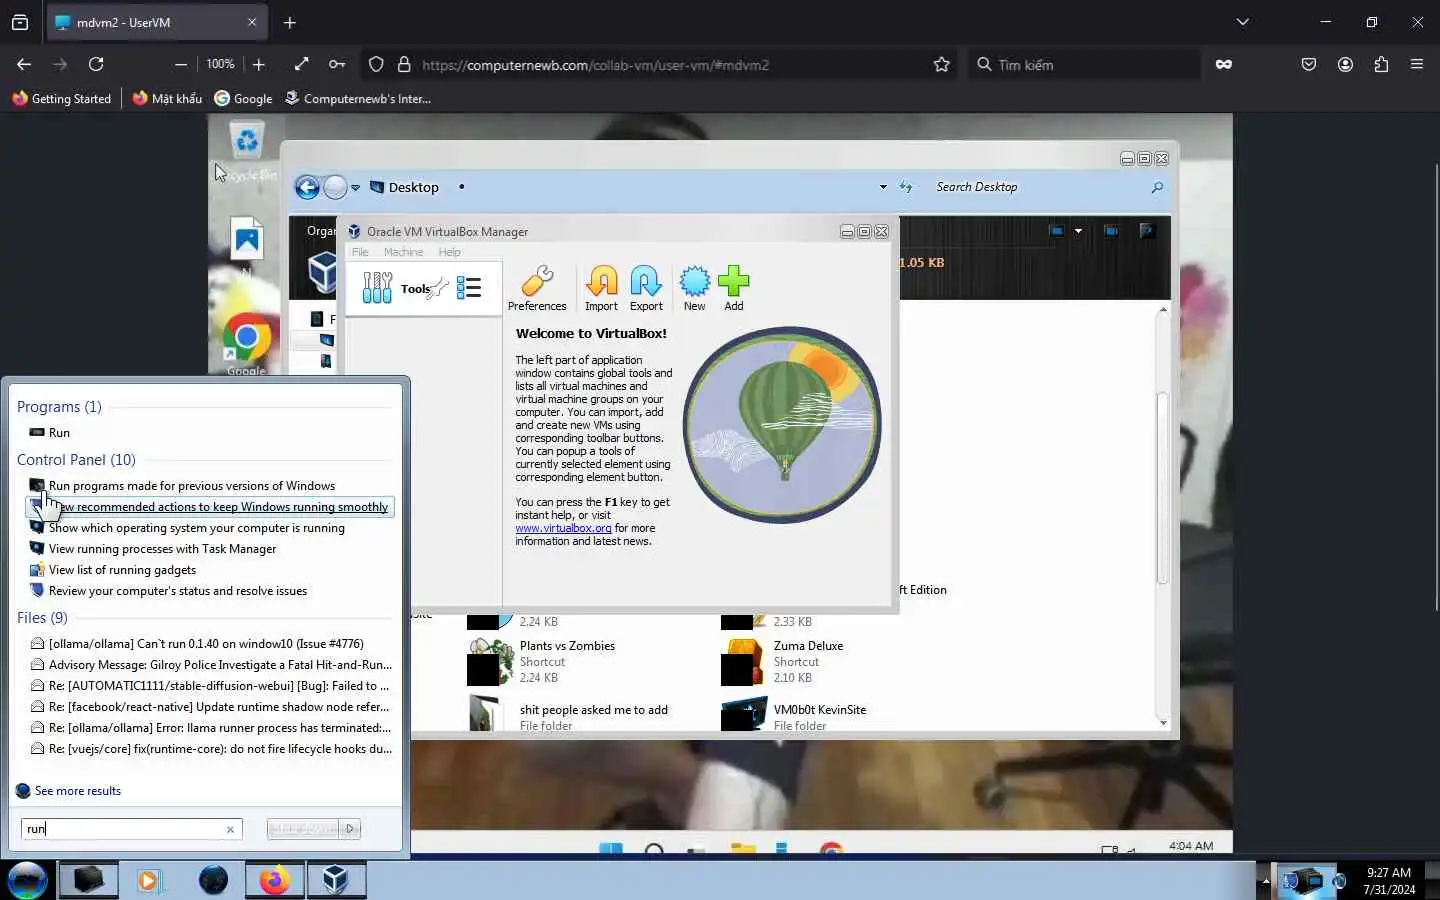The width and height of the screenshot is (1440, 900).
Task: Open the www.virtualbox.org link
Action: pyautogui.click(x=563, y=528)
